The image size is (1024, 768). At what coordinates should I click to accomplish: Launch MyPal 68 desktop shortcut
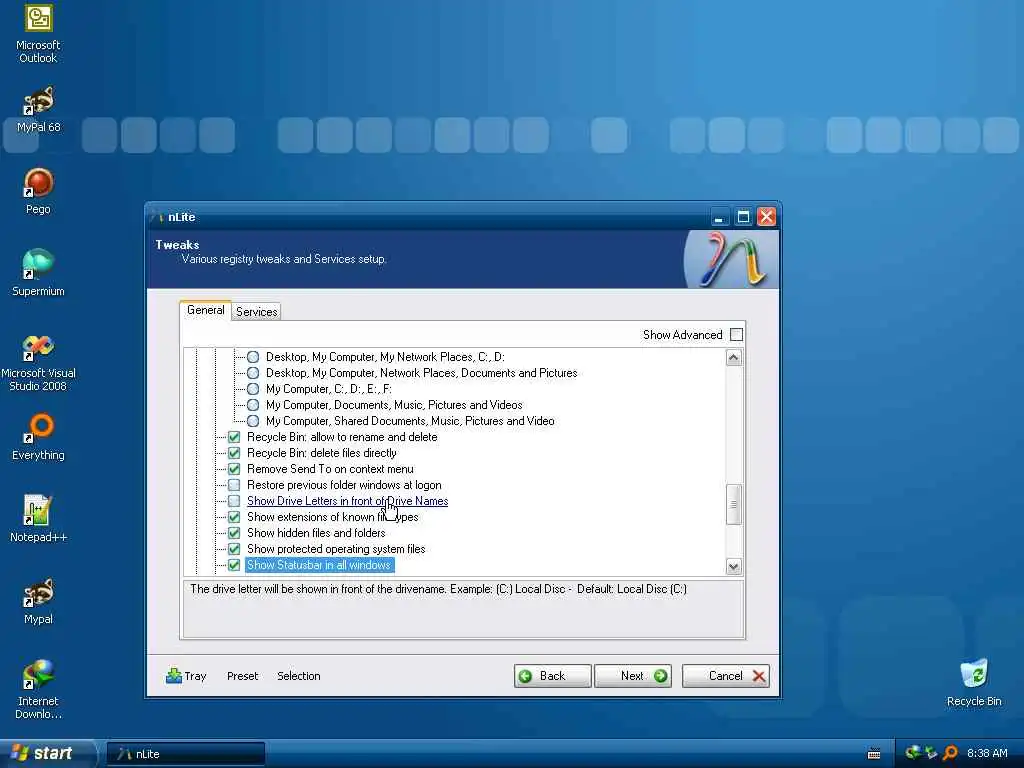(x=38, y=109)
